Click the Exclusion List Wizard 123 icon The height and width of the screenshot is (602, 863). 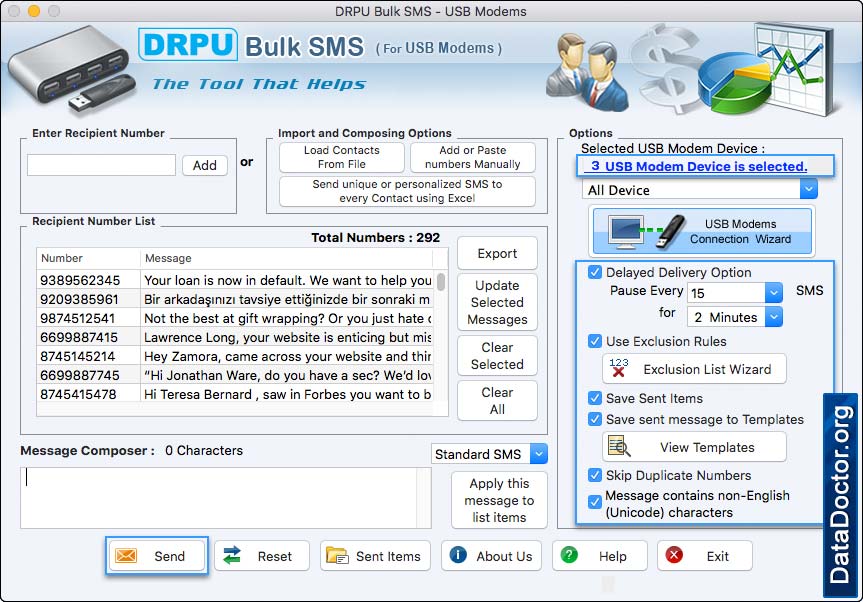619,368
